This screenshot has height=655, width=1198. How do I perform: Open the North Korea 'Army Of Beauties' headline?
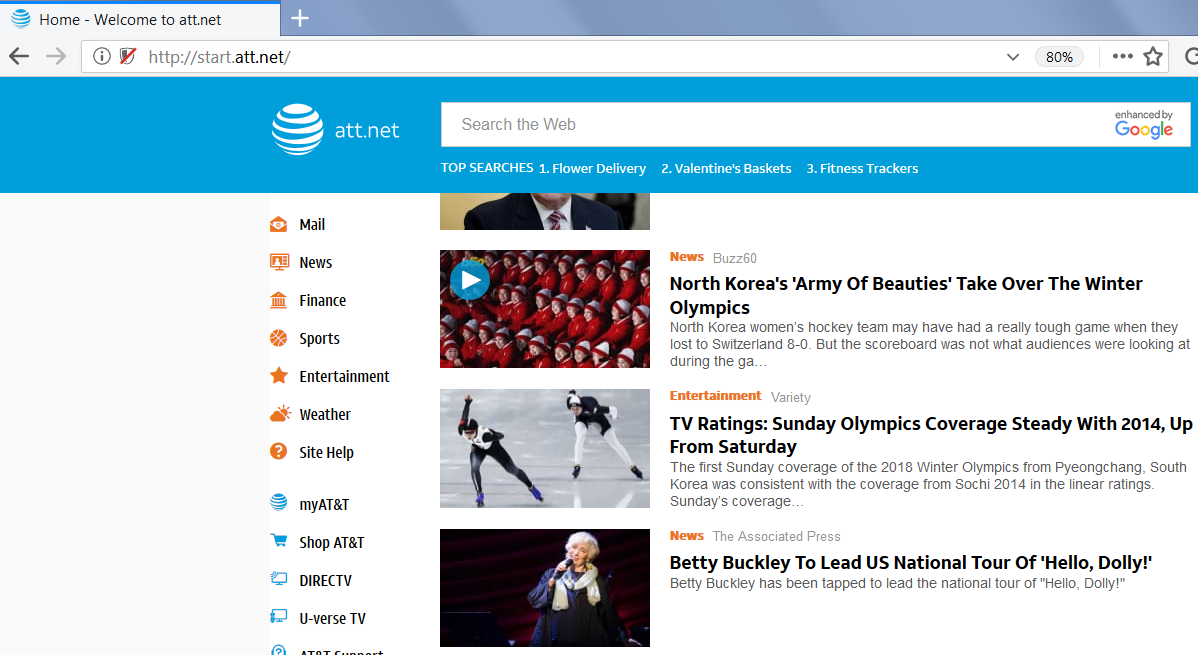[906, 295]
